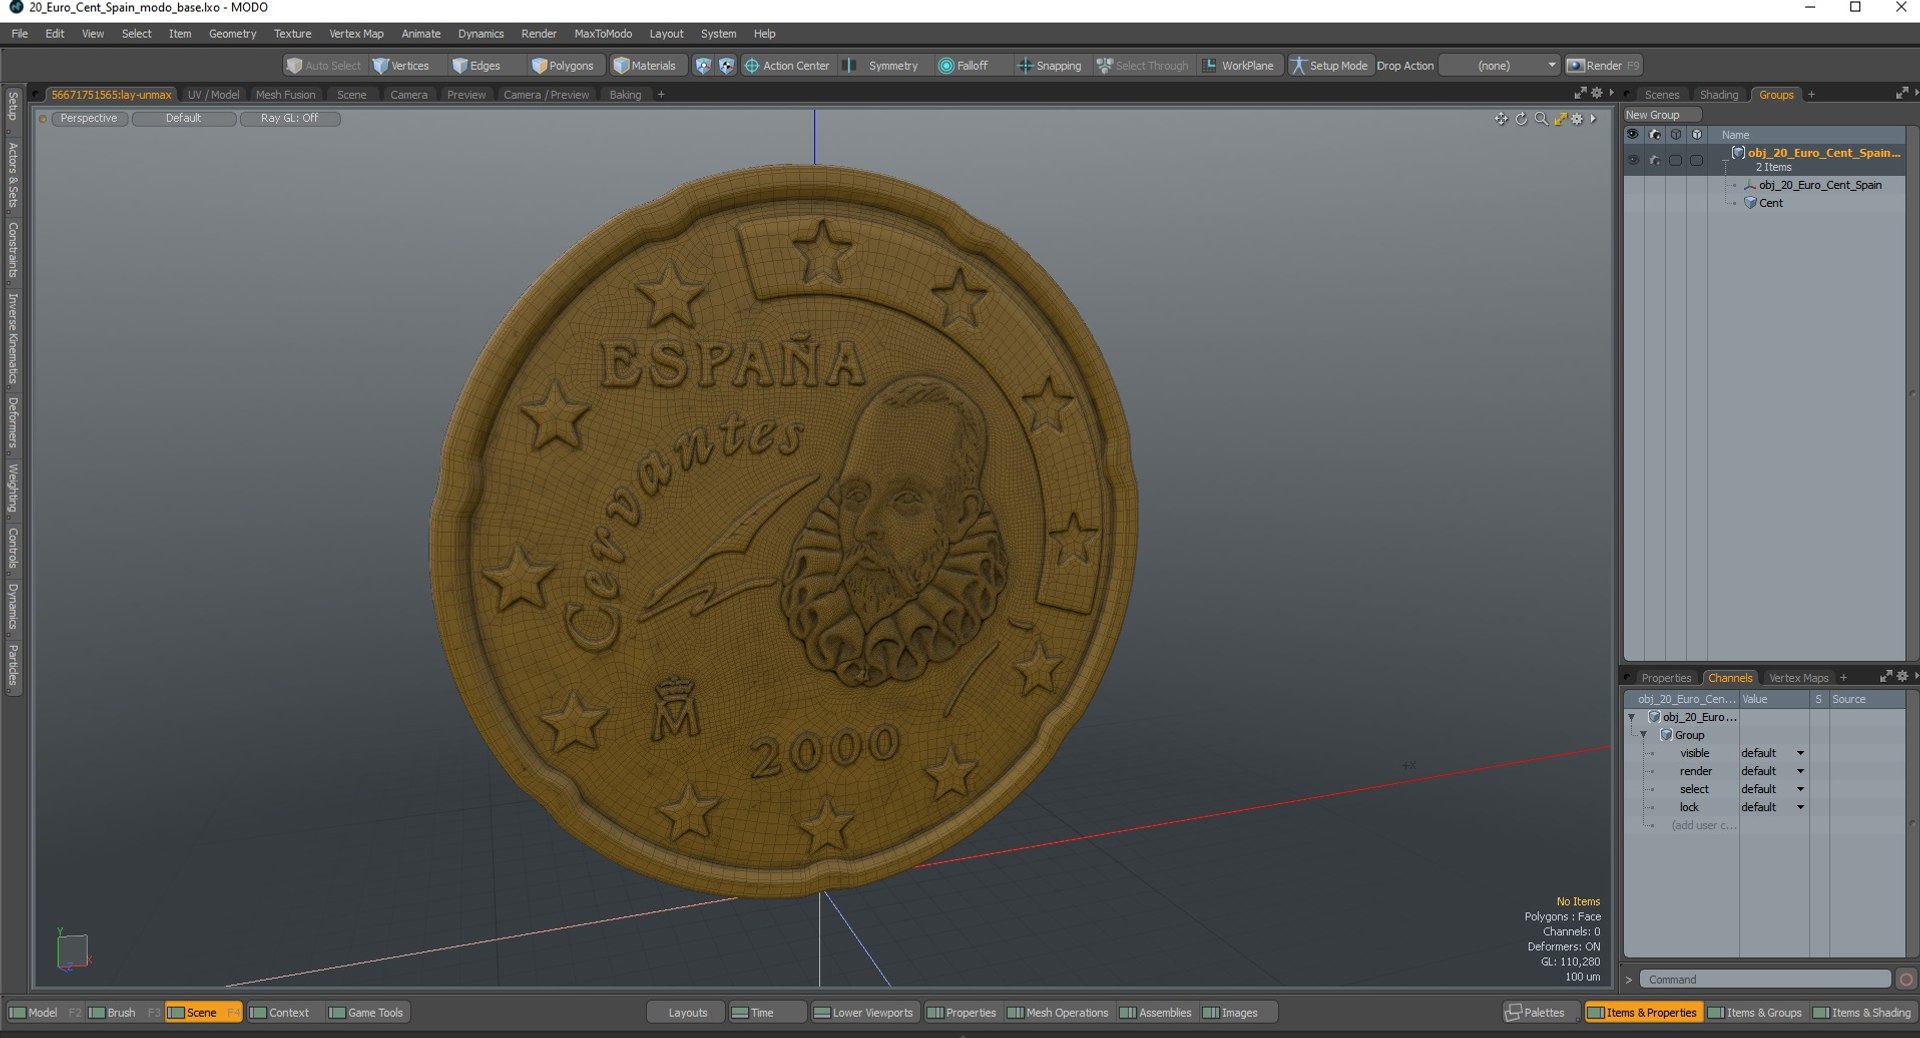Image resolution: width=1920 pixels, height=1038 pixels.
Task: Maximize the Channels panel with expand icon
Action: point(1885,677)
